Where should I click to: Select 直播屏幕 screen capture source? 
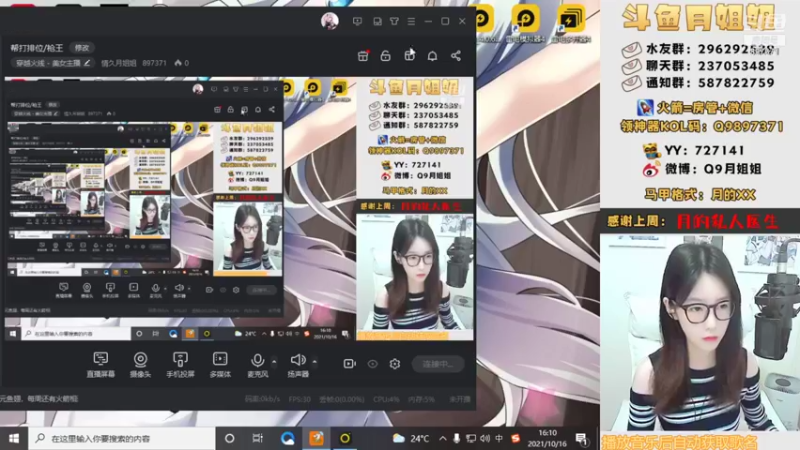(101, 365)
